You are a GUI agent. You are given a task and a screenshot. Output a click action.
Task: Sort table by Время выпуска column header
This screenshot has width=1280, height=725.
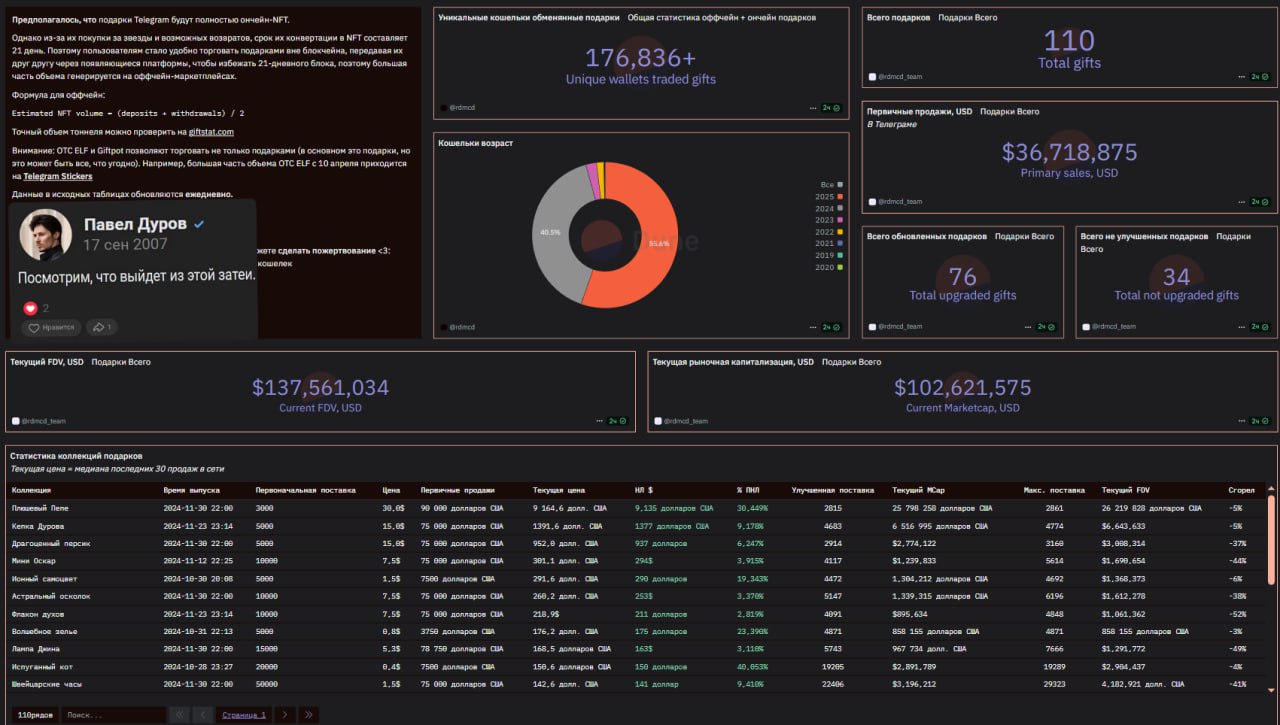click(191, 490)
